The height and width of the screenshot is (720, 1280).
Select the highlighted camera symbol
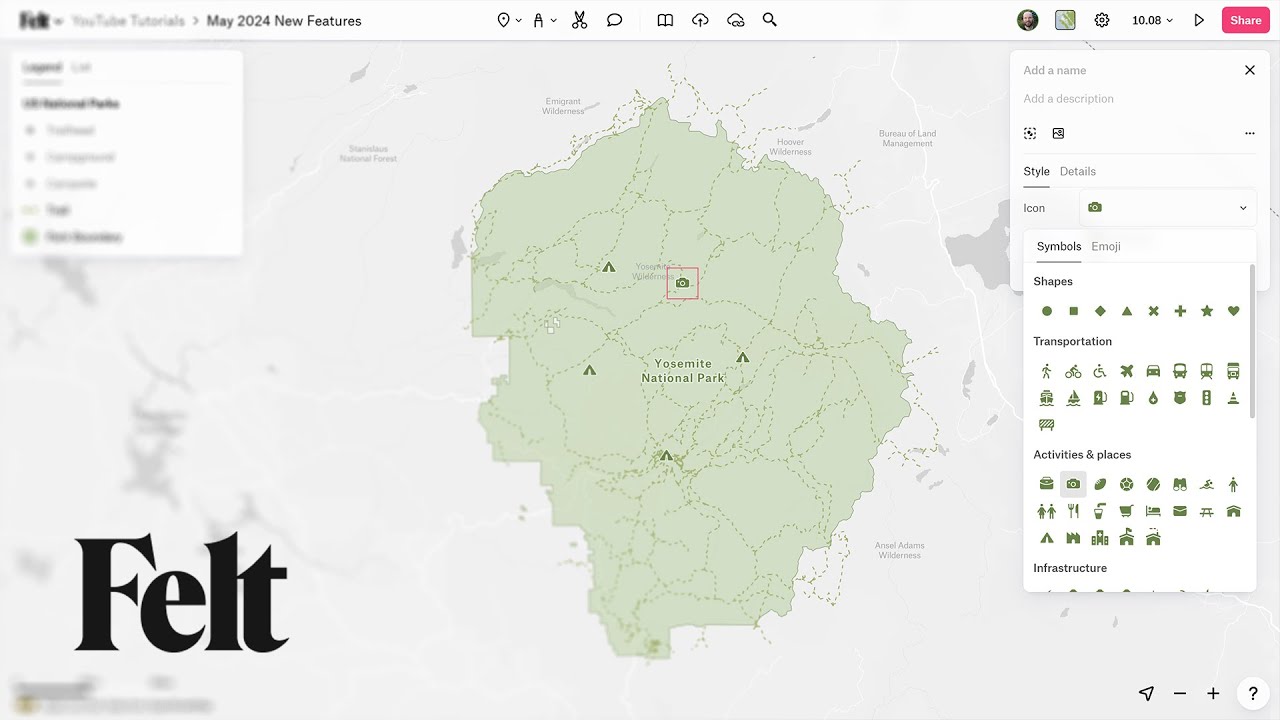pos(1073,484)
